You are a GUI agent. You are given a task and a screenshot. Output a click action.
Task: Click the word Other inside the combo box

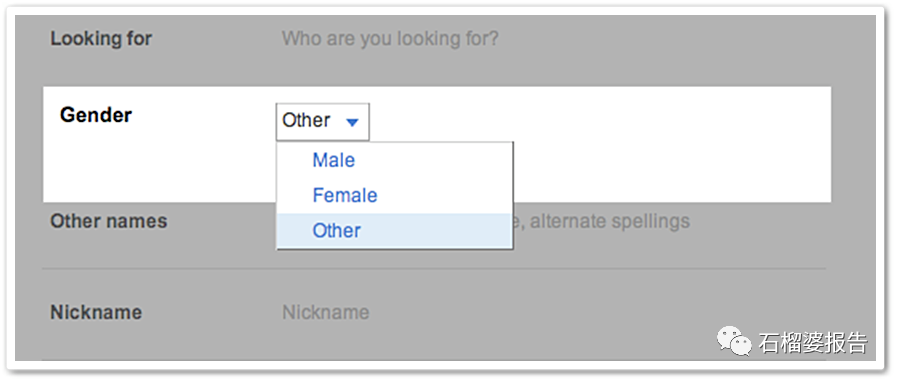[306, 121]
